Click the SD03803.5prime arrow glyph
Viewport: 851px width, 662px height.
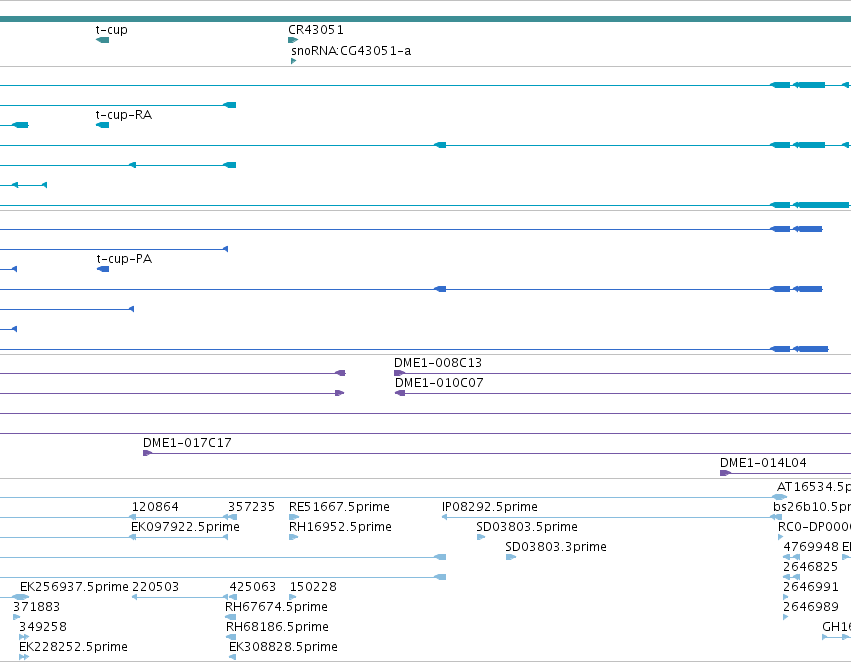481,537
